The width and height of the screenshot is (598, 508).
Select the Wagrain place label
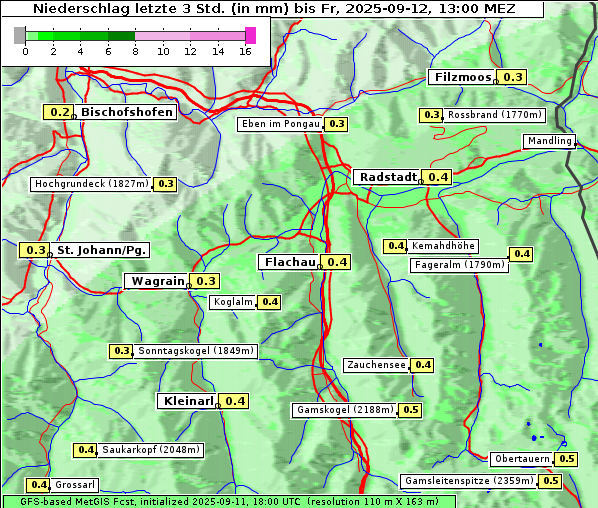[x=156, y=281]
